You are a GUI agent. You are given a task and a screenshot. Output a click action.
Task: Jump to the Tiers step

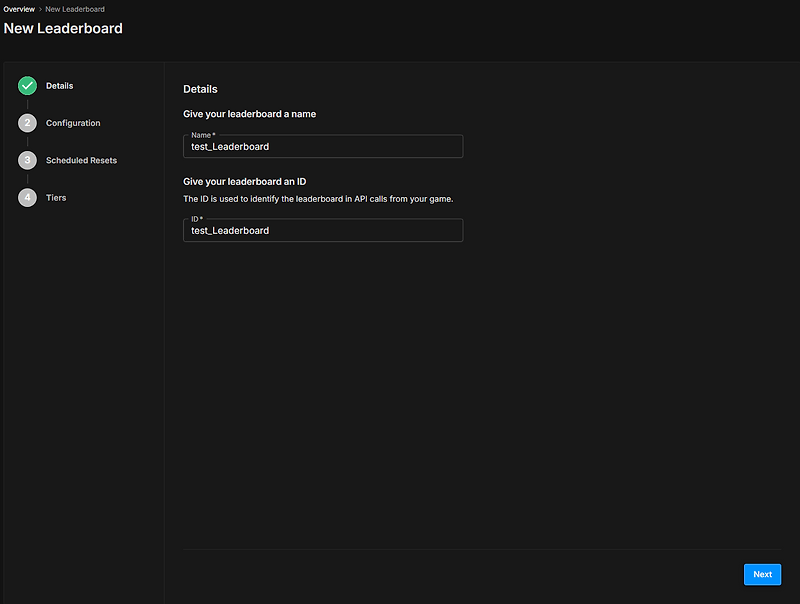56,198
